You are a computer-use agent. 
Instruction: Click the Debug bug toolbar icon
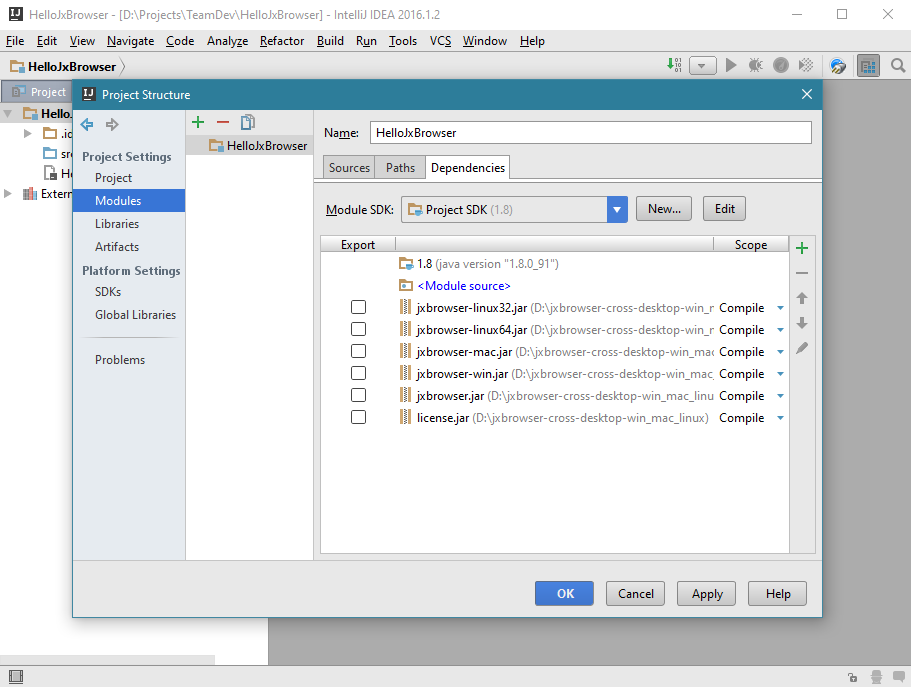[755, 65]
